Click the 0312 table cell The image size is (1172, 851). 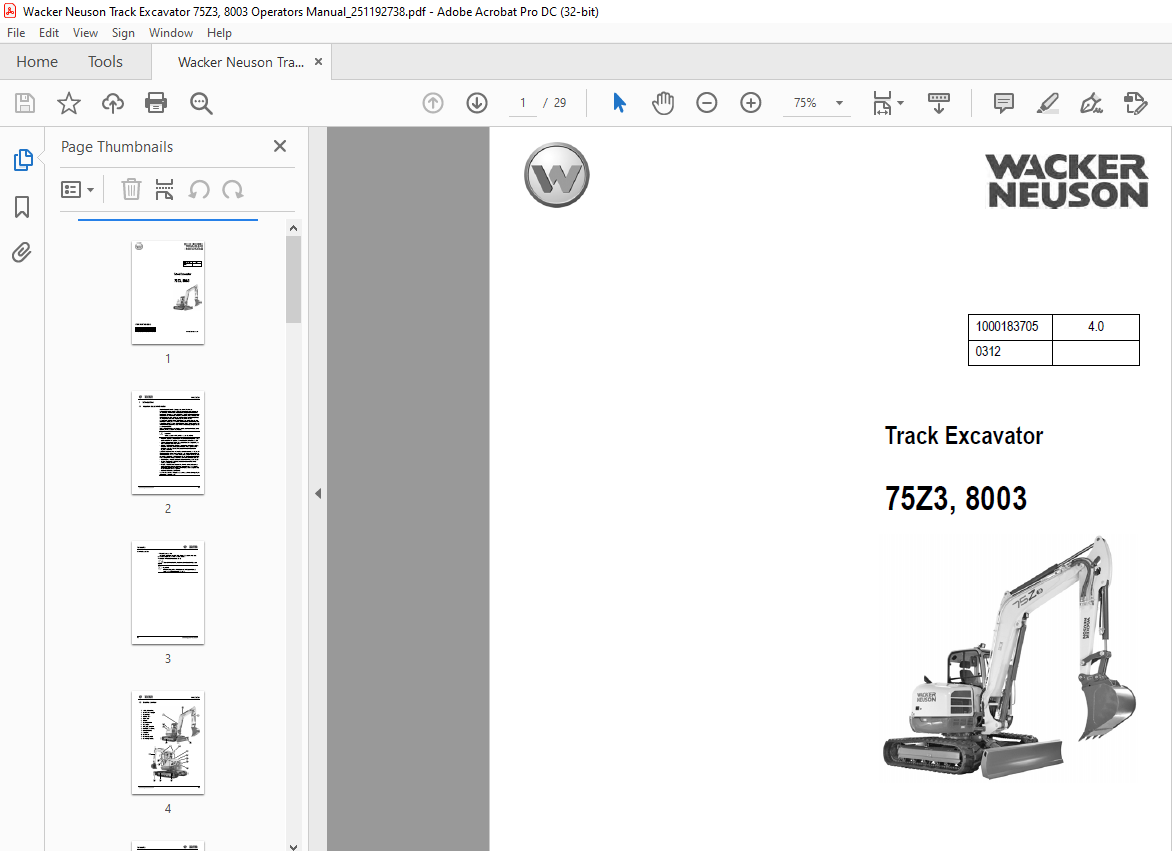click(x=1010, y=352)
